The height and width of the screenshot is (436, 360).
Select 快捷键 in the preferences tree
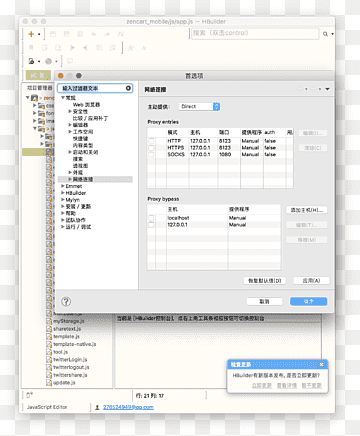(80, 138)
